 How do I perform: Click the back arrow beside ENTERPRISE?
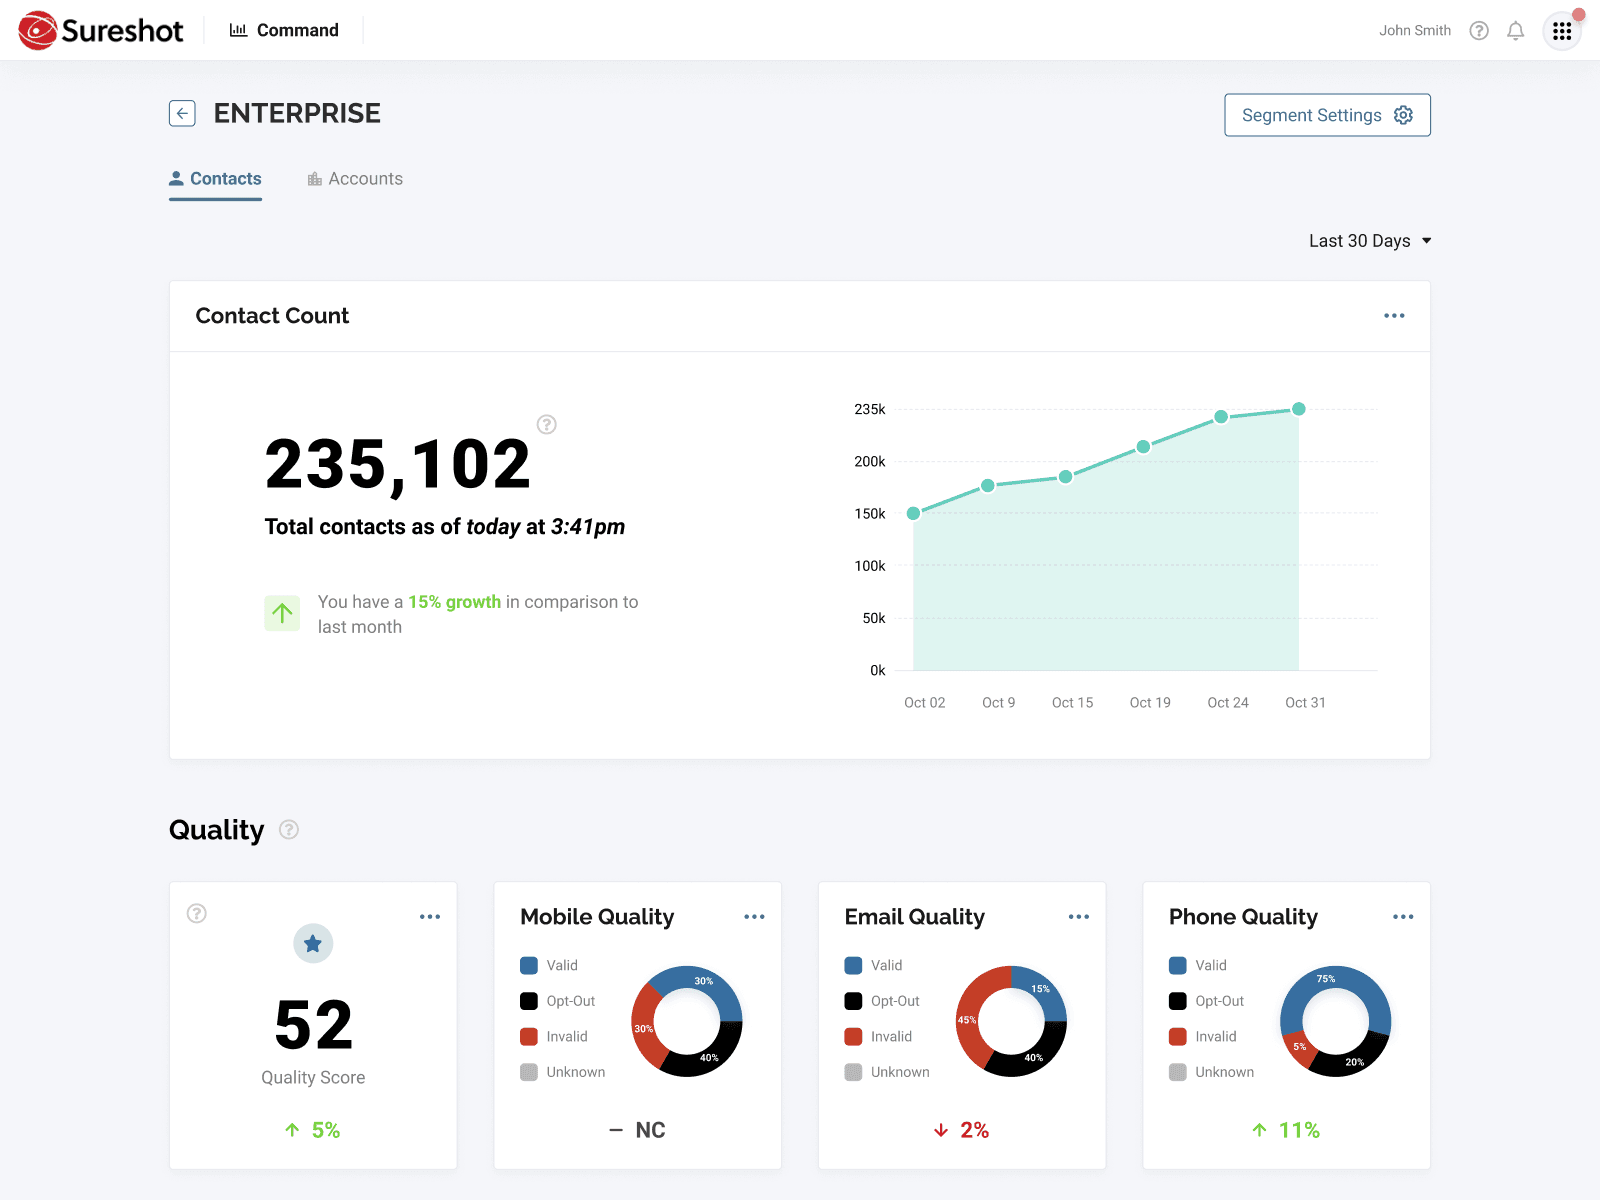[x=182, y=114]
